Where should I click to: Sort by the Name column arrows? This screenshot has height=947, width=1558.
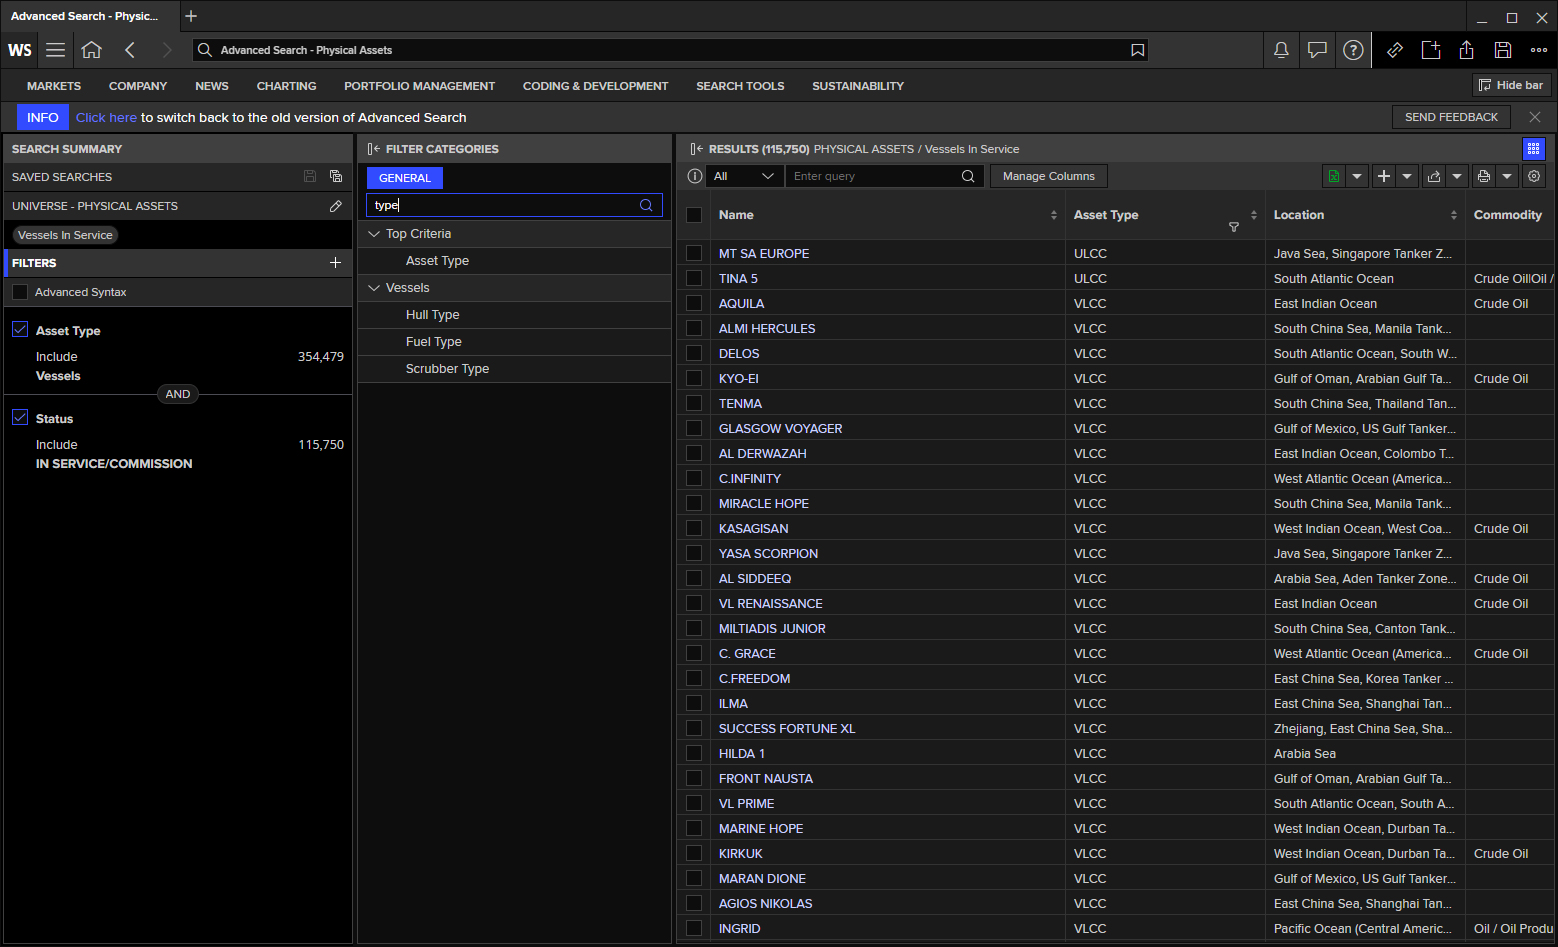1054,215
